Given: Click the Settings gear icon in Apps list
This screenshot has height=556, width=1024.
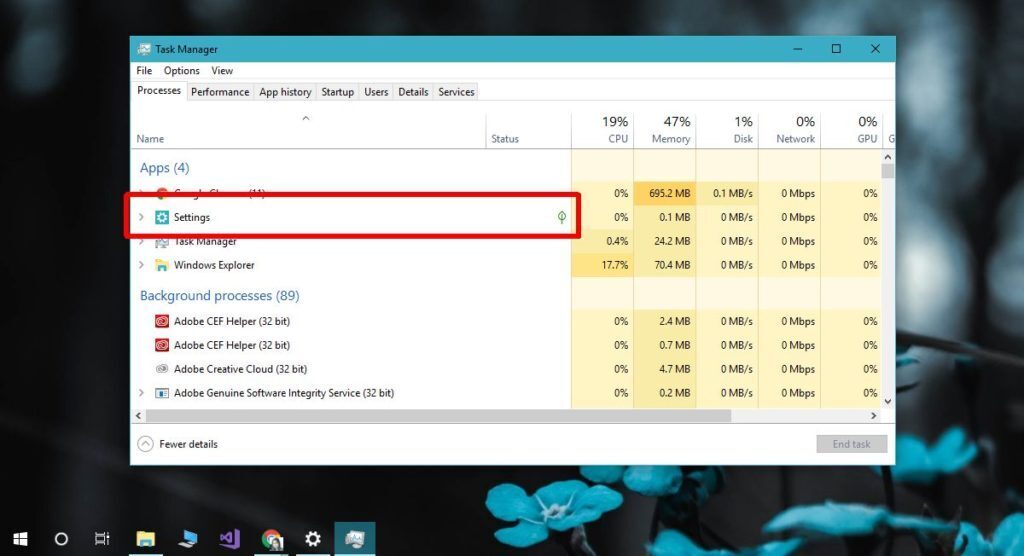Looking at the screenshot, I should click(161, 218).
